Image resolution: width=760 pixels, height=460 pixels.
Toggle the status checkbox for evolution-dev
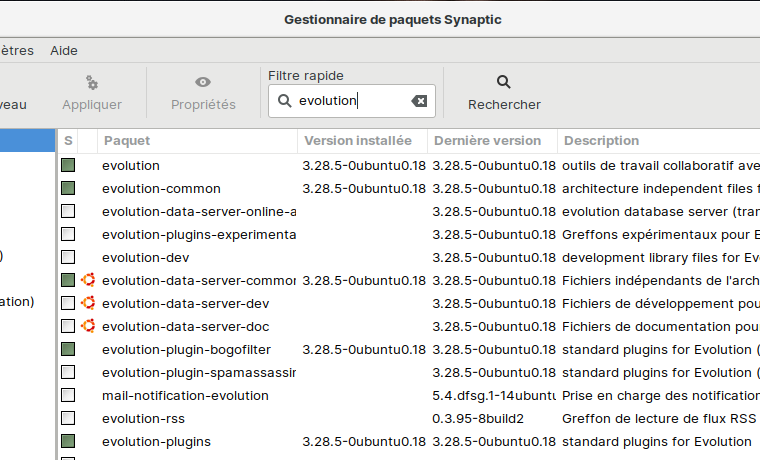pyautogui.click(x=68, y=257)
